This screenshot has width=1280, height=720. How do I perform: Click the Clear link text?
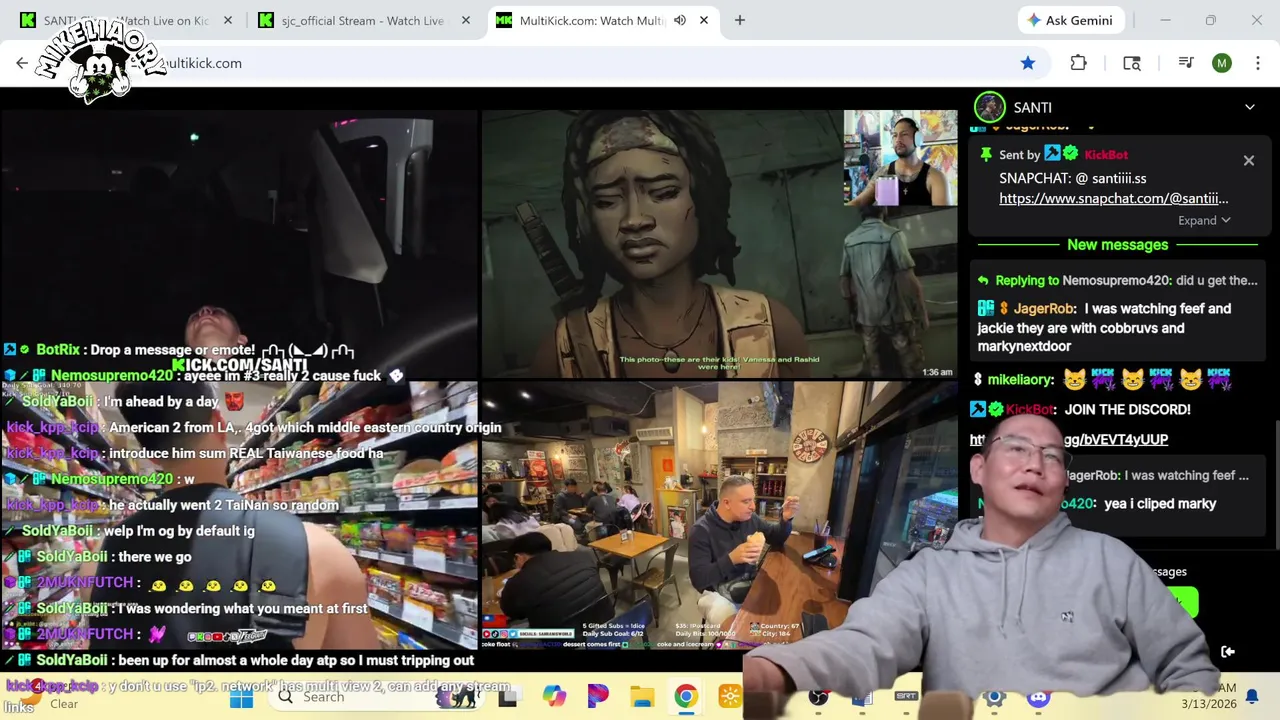pyautogui.click(x=64, y=704)
